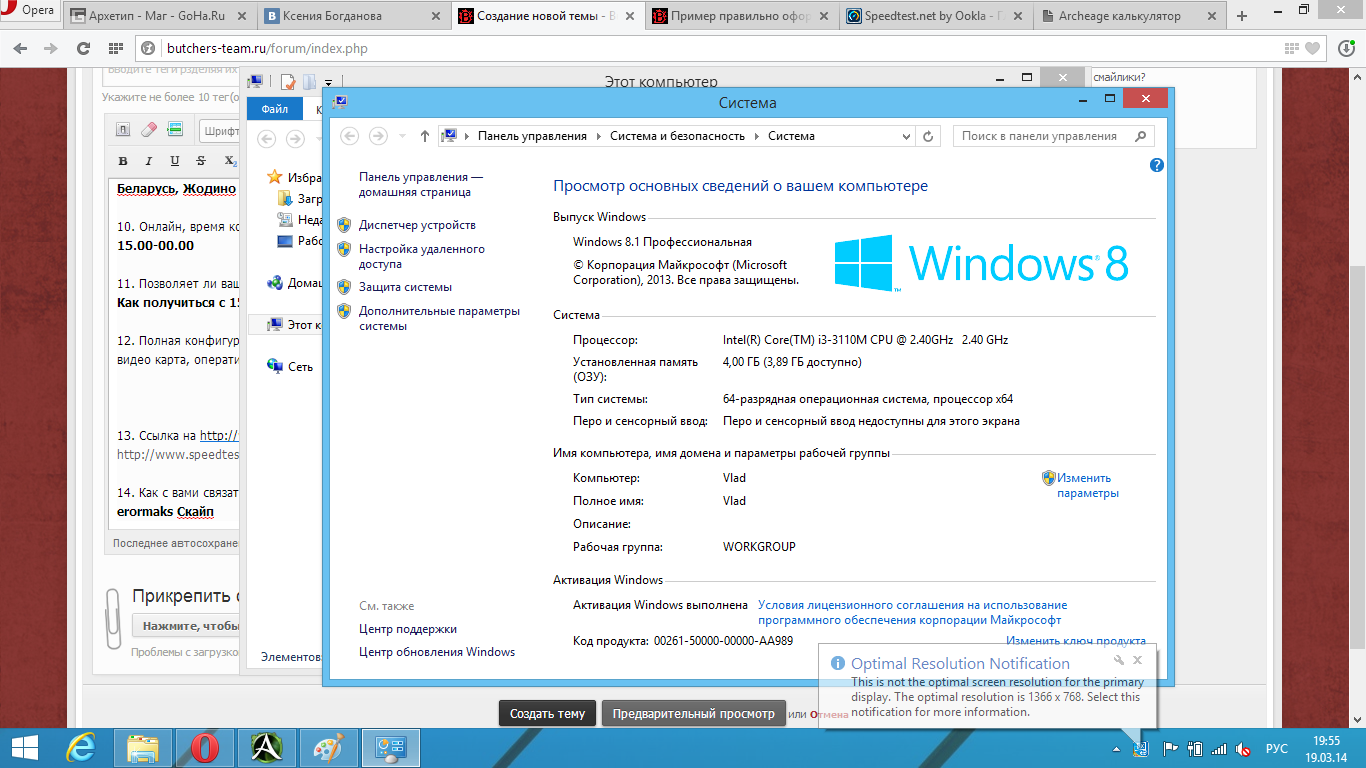Click the Properties icon in Этот компьютер toolbar
Image resolution: width=1366 pixels, height=768 pixels.
287,82
